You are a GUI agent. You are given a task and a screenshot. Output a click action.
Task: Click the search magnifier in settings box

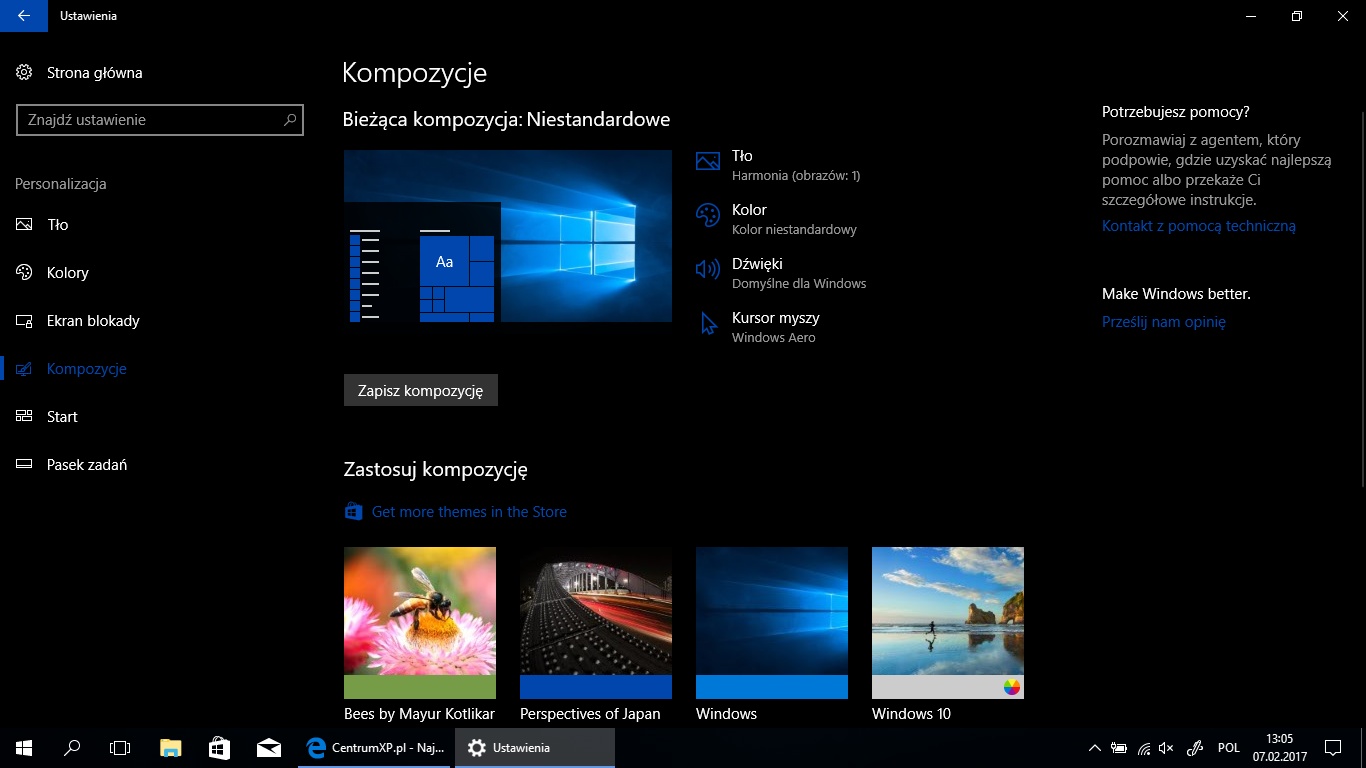coord(290,120)
